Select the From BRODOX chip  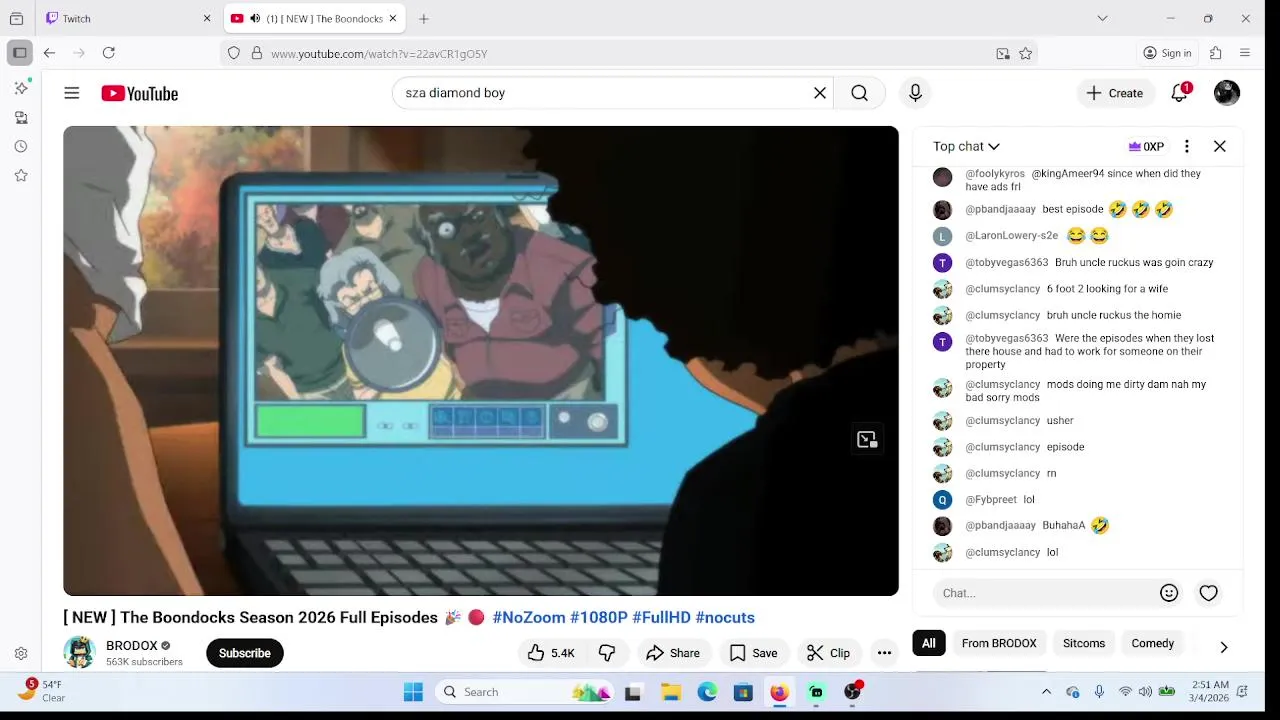click(x=999, y=643)
